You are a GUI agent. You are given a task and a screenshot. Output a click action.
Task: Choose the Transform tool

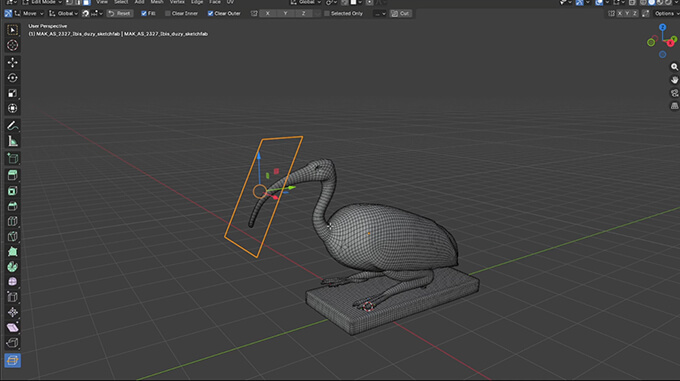pos(13,108)
